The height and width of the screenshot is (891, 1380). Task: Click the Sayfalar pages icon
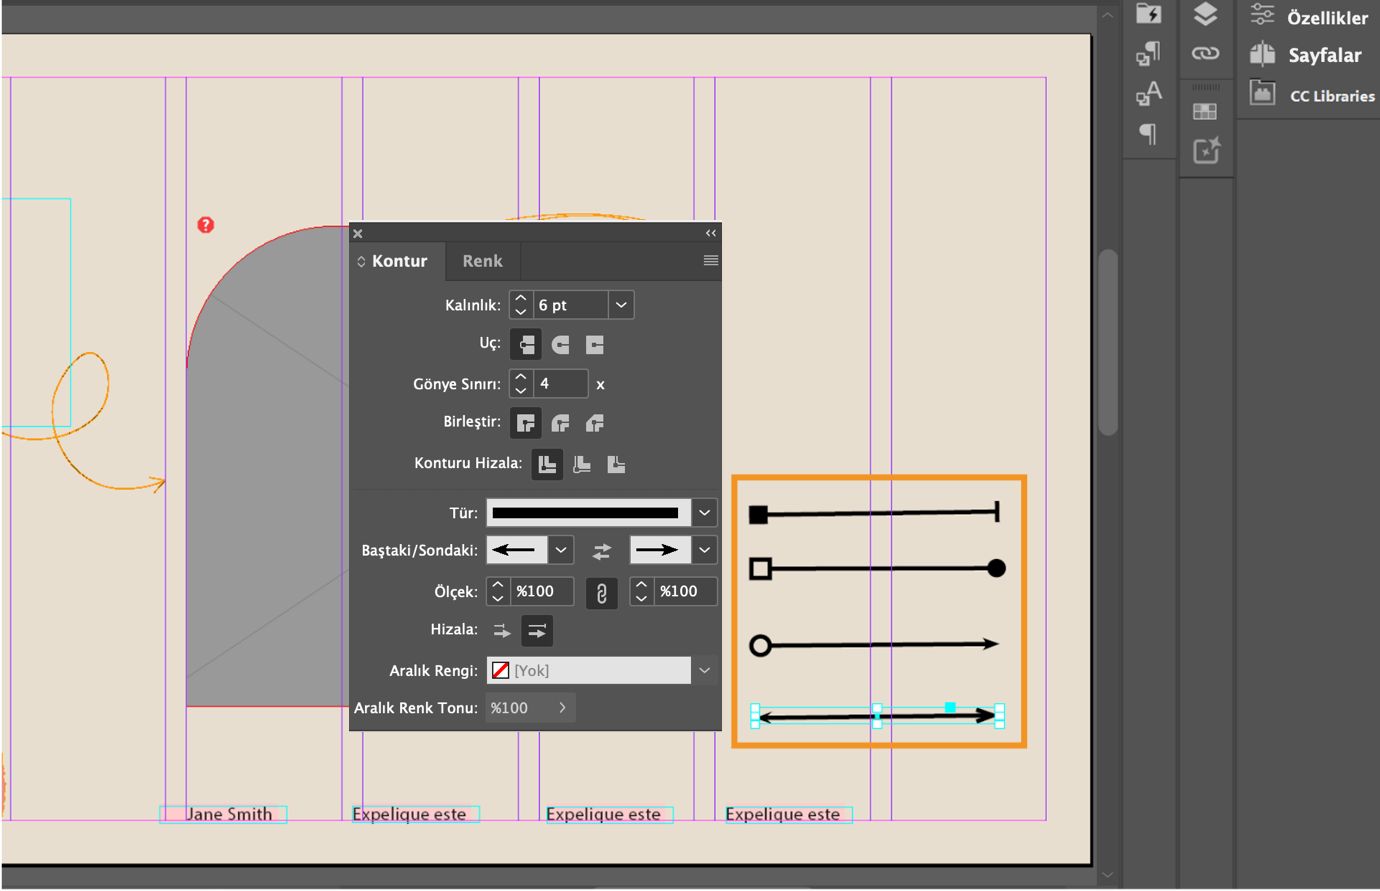(x=1262, y=54)
